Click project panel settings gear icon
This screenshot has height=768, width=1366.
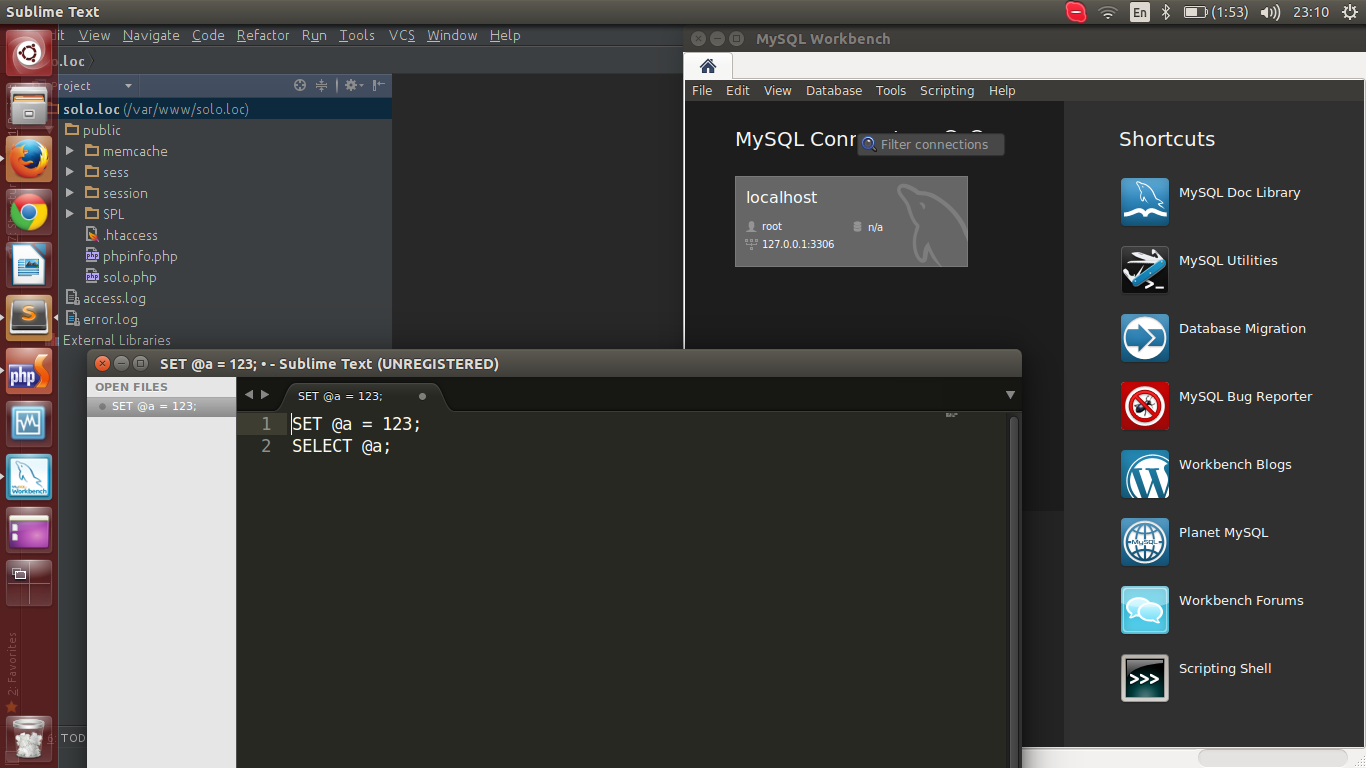pyautogui.click(x=352, y=86)
